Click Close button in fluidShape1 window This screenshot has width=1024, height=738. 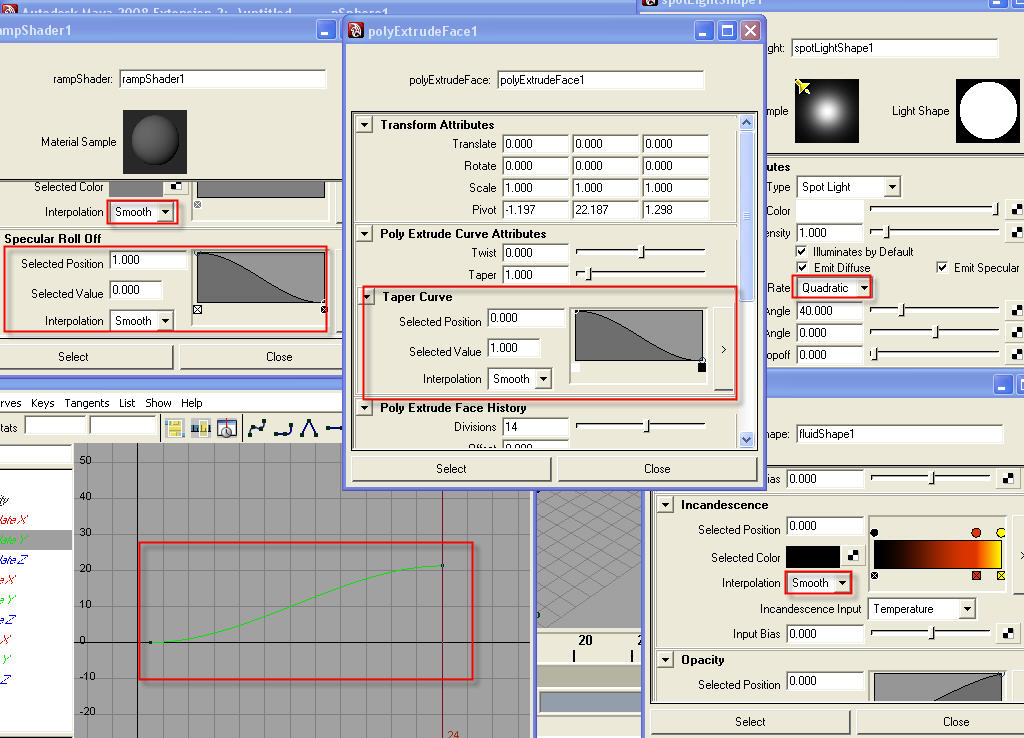click(x=956, y=722)
